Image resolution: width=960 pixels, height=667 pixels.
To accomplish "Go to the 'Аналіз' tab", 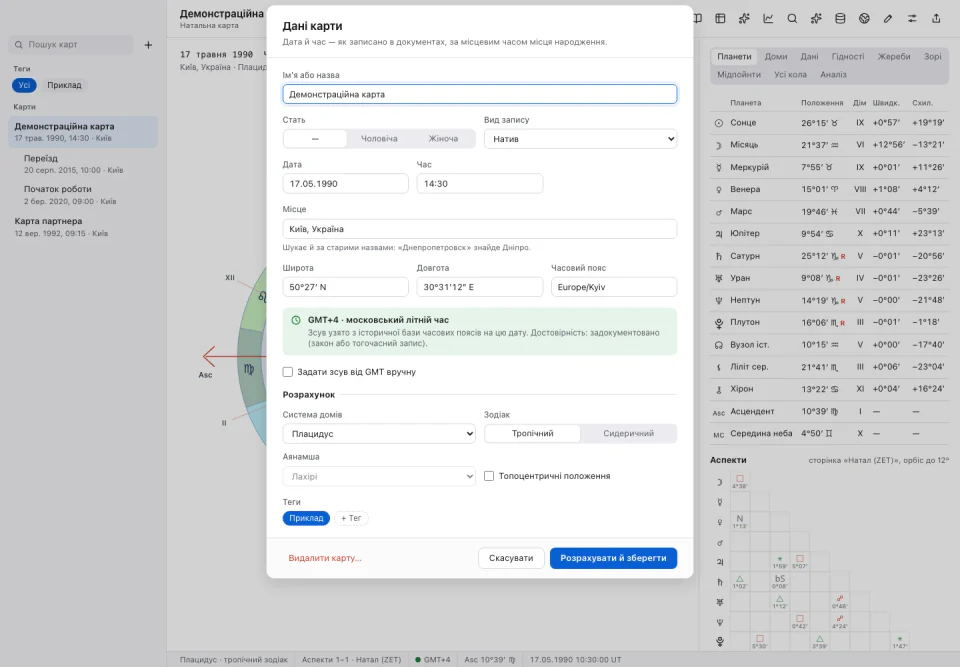I will point(833,74).
